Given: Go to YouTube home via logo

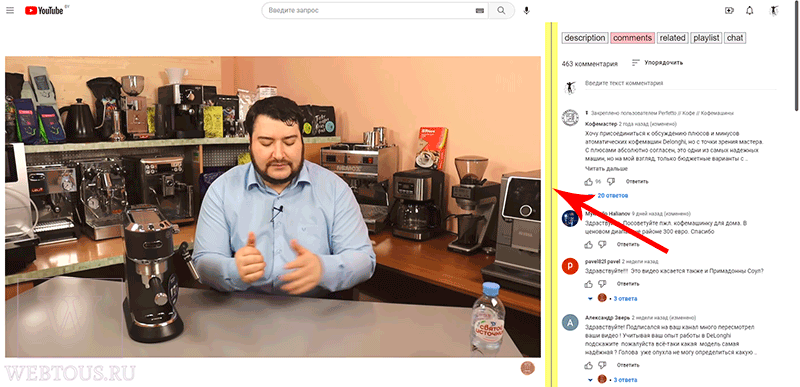Looking at the screenshot, I should tap(44, 10).
